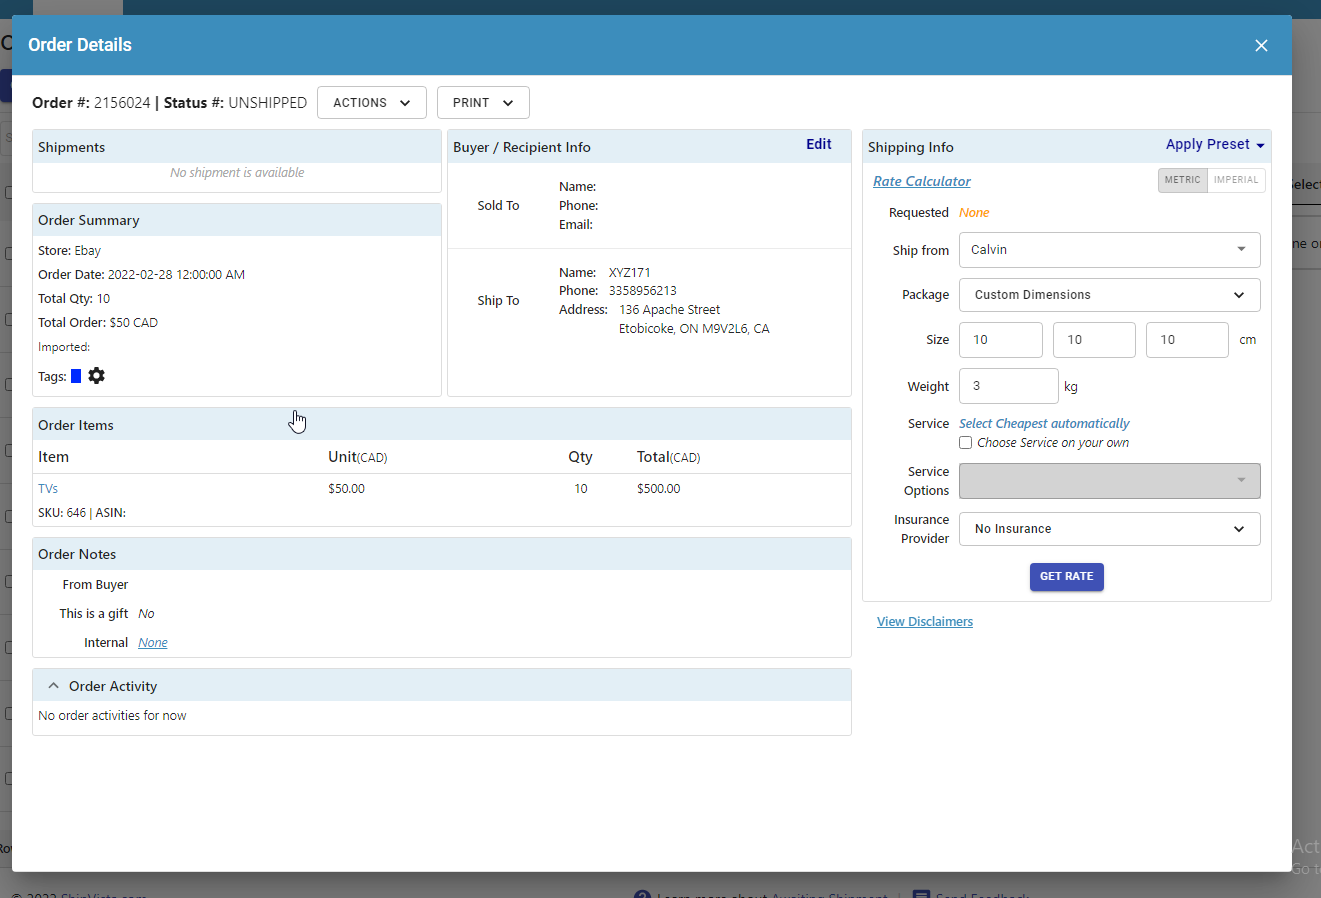The image size is (1321, 898).
Task: Open the Apply Preset dropdown
Action: (1215, 145)
